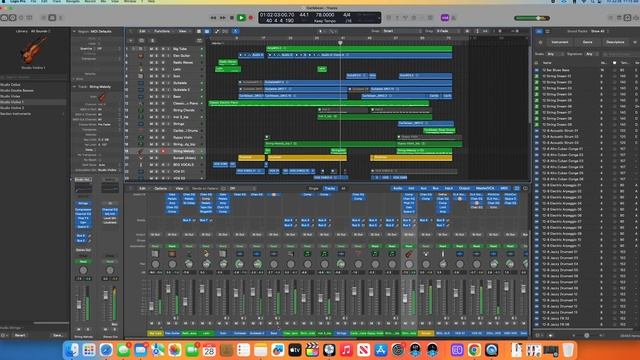Mute the String Chords track

pos(151,110)
